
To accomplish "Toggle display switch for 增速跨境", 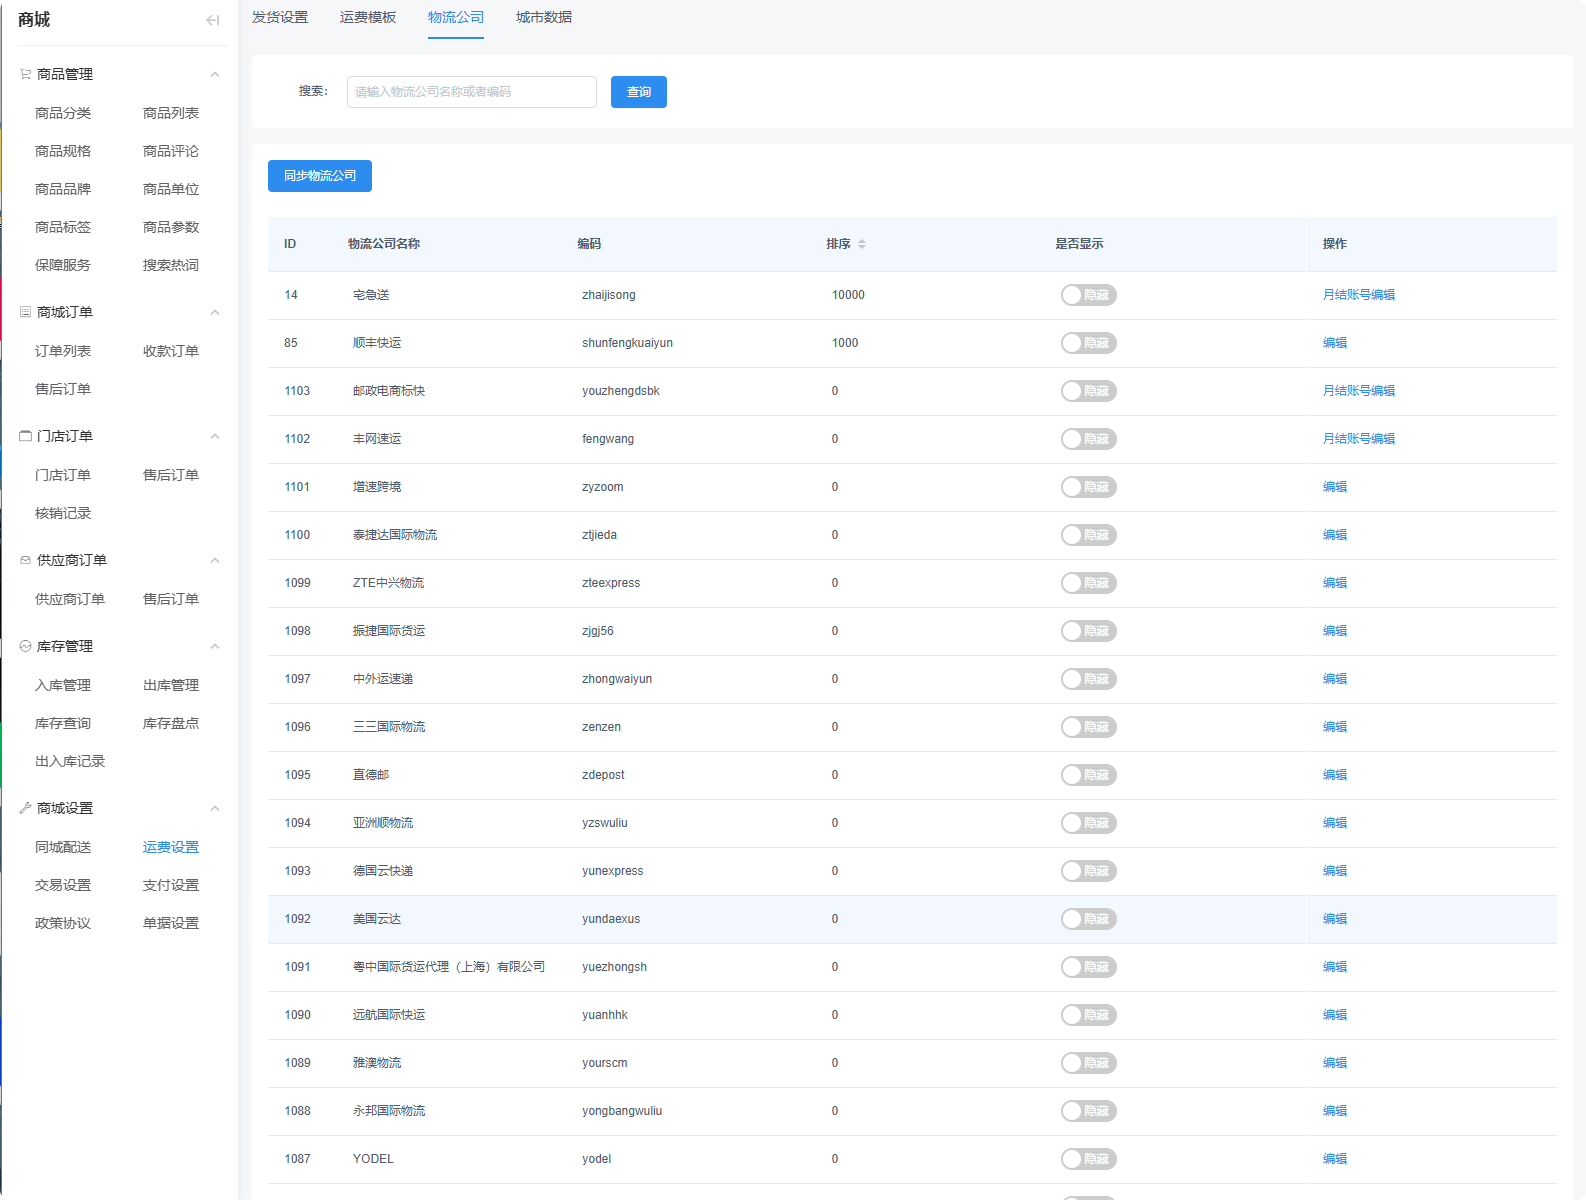I will [x=1088, y=487].
